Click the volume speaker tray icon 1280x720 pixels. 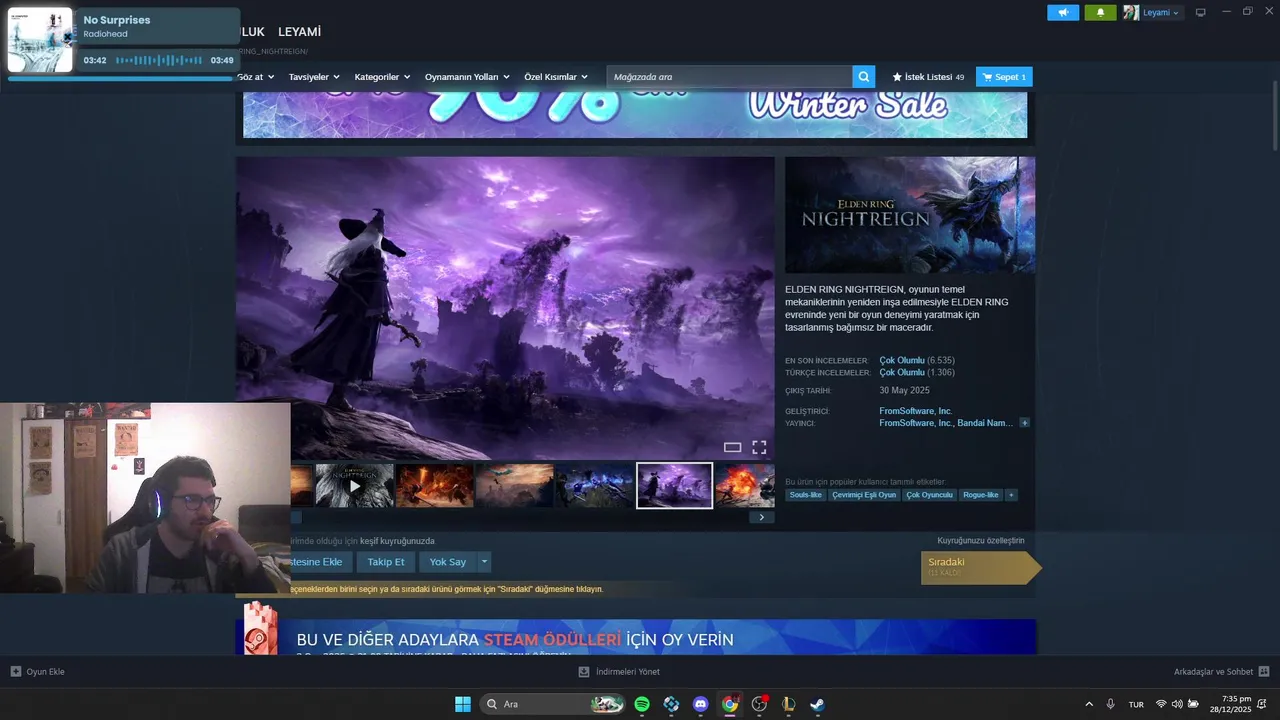[1177, 704]
